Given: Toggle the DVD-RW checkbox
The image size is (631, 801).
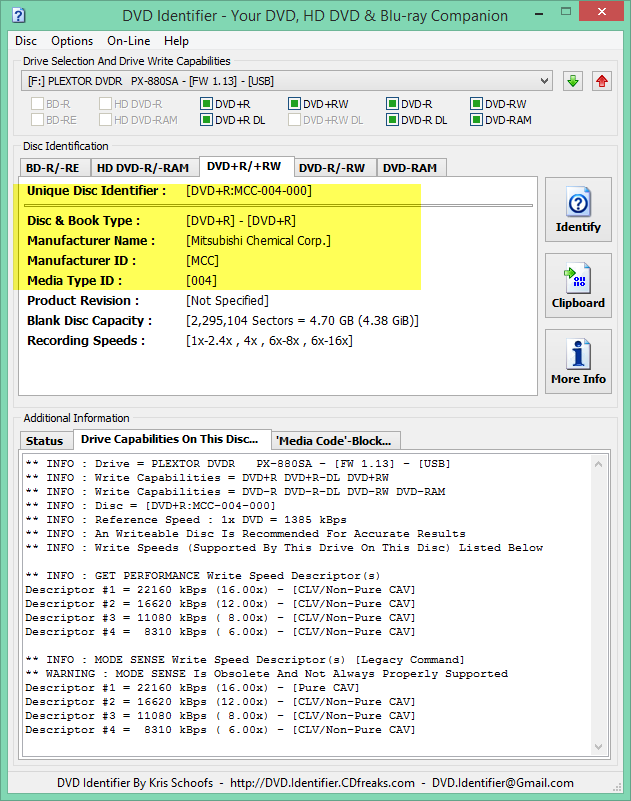Looking at the screenshot, I should coord(476,104).
